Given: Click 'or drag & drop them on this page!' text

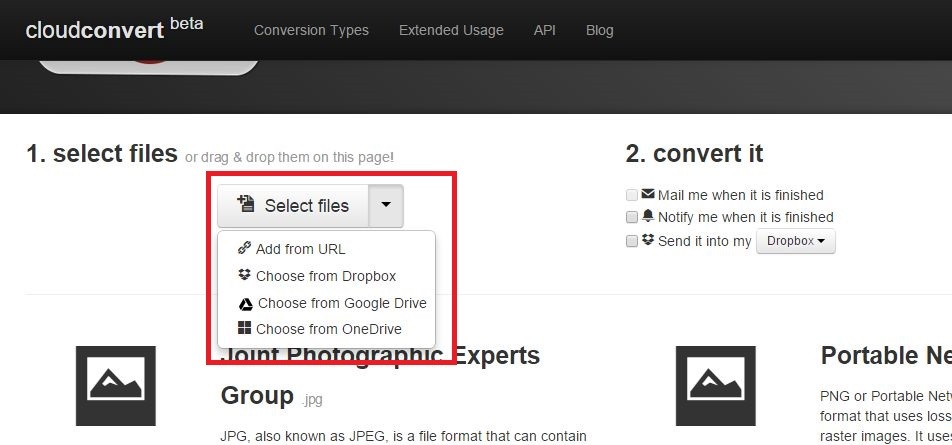Looking at the screenshot, I should [x=290, y=157].
